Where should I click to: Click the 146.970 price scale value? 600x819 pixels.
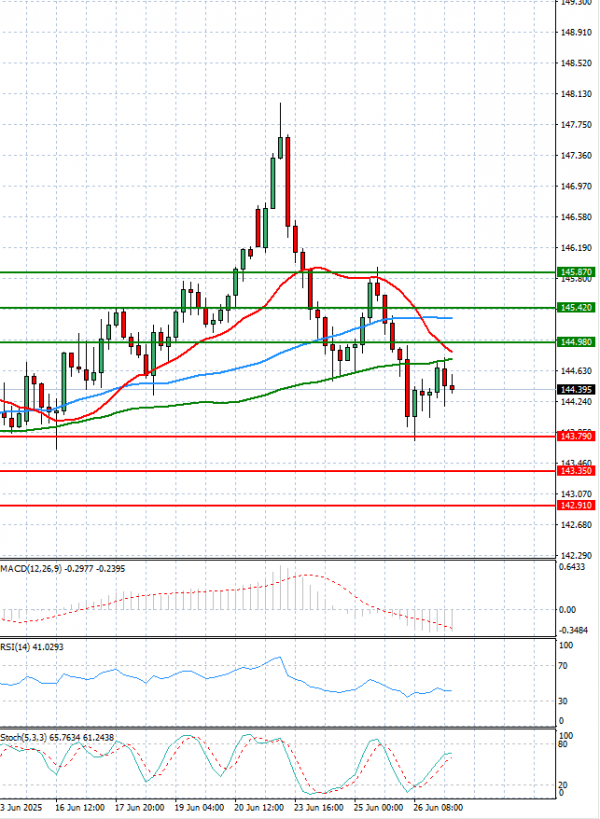576,186
